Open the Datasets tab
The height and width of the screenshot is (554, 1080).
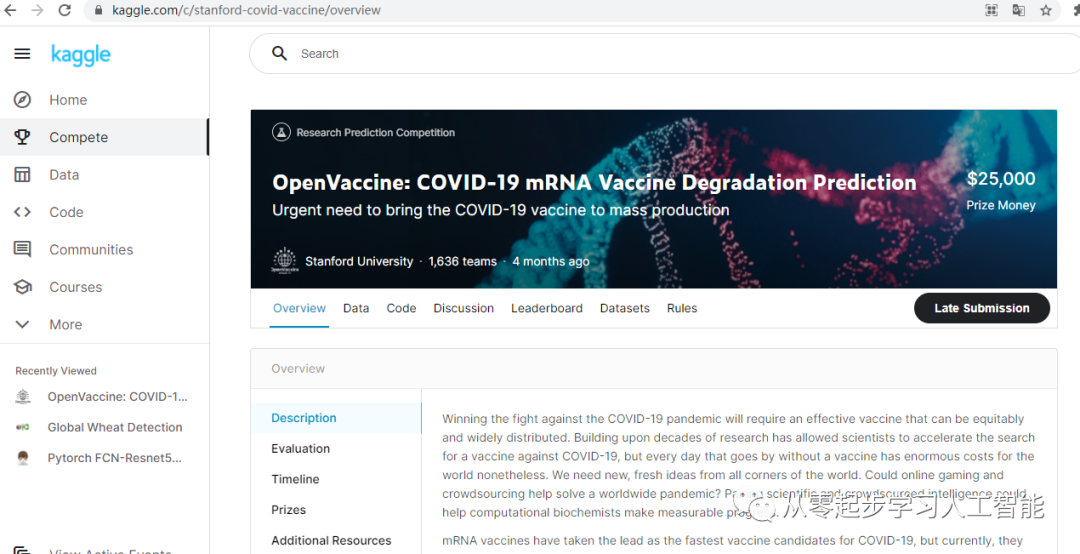click(x=625, y=309)
